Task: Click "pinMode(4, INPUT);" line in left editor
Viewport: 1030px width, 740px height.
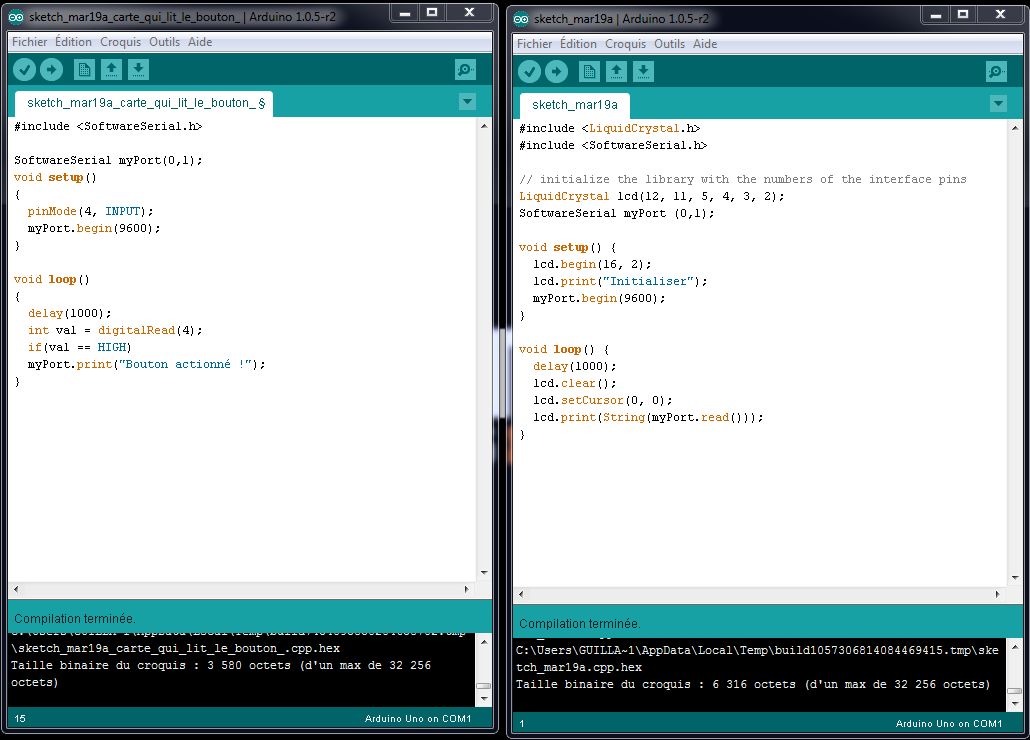Action: 91,211
